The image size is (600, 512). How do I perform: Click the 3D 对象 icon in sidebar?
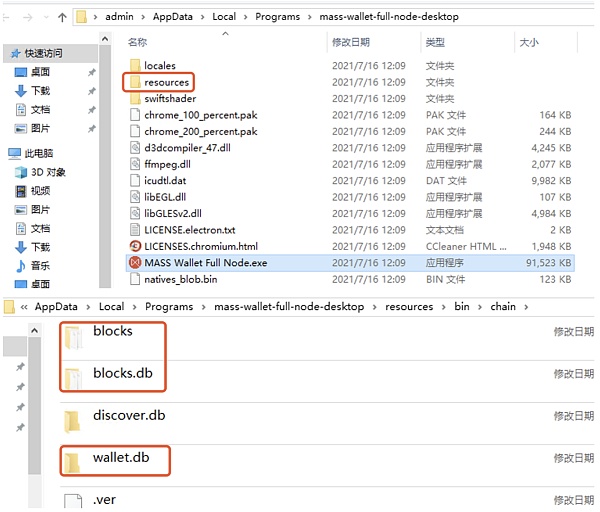point(21,172)
